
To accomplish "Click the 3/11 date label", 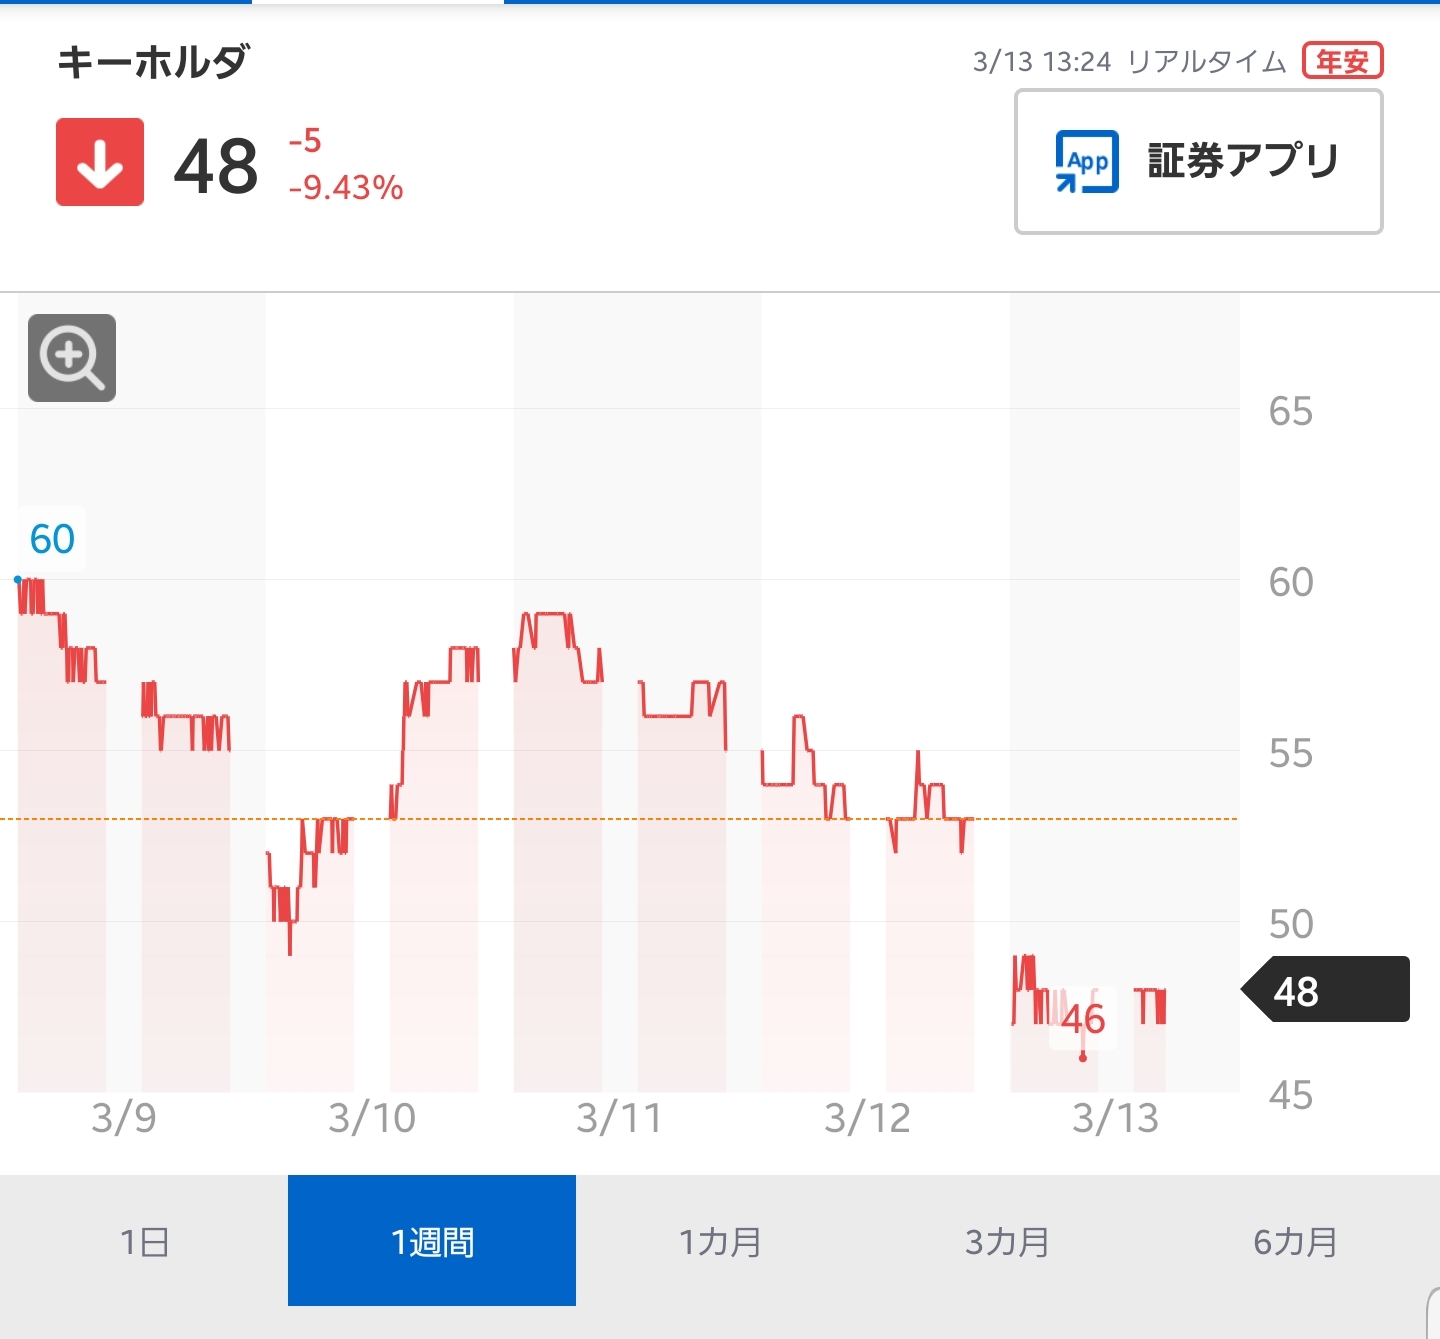I will coord(619,1118).
